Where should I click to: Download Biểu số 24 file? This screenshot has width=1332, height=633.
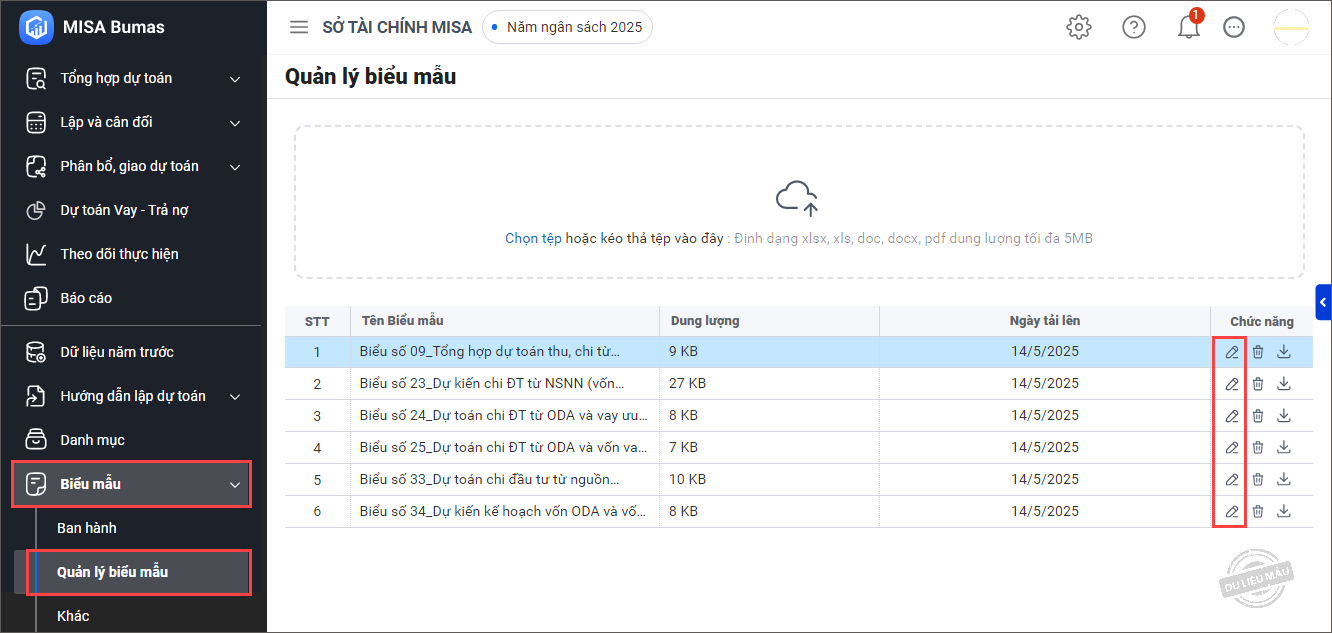pos(1284,416)
